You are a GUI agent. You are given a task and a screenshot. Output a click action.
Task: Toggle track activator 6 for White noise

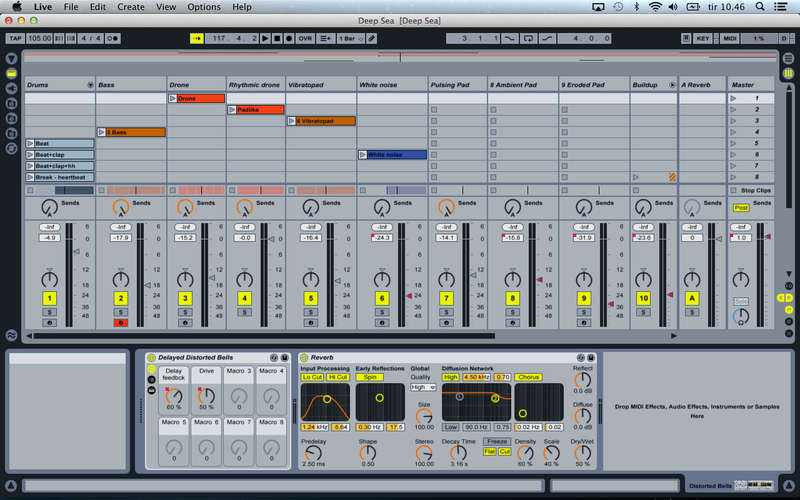click(x=382, y=298)
